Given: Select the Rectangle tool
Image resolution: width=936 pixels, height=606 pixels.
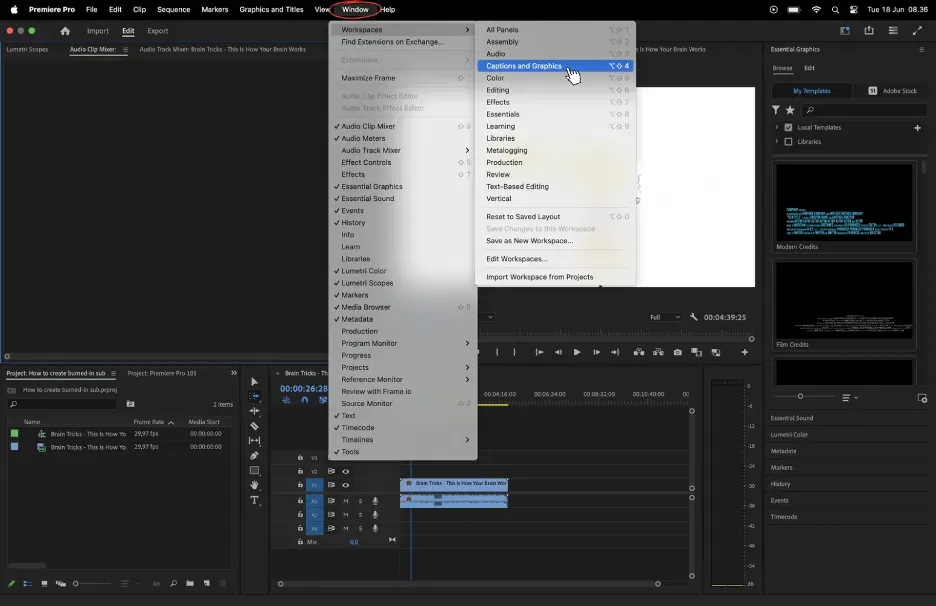Looking at the screenshot, I should click(x=254, y=470).
